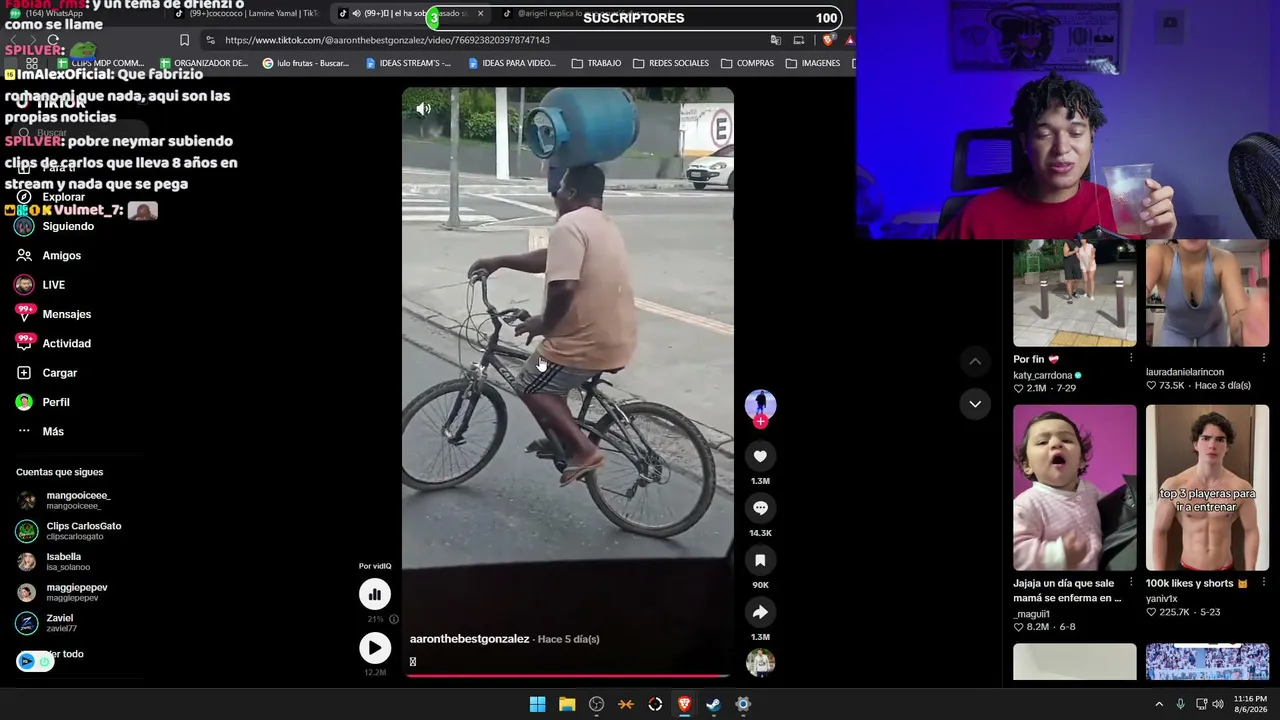Open the vidIQ stats chart button
Image resolution: width=1280 pixels, height=720 pixels.
pos(375,594)
